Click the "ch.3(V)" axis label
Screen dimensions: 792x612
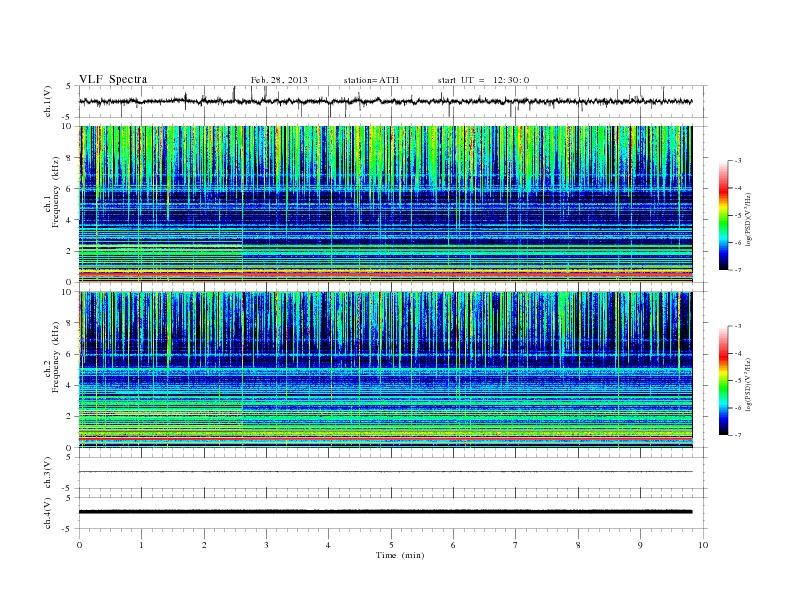click(x=48, y=473)
